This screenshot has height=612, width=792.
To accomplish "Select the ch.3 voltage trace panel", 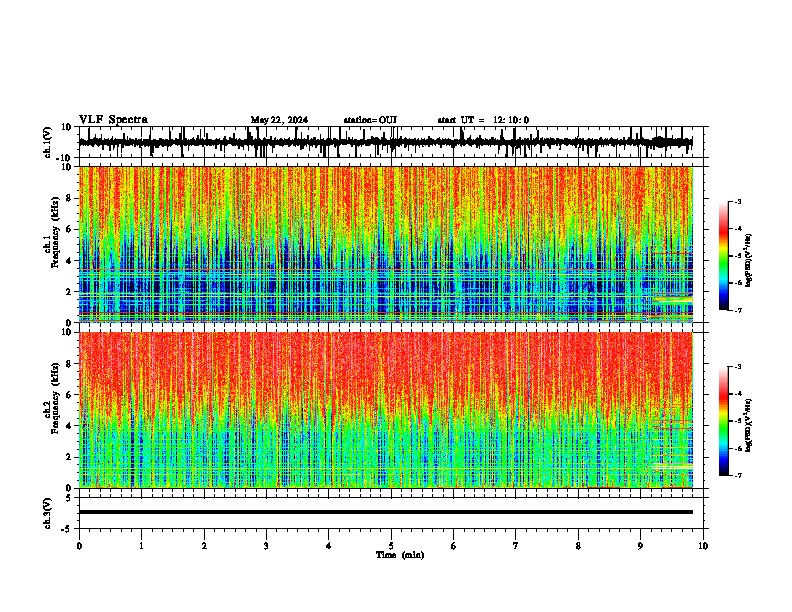I will (391, 513).
